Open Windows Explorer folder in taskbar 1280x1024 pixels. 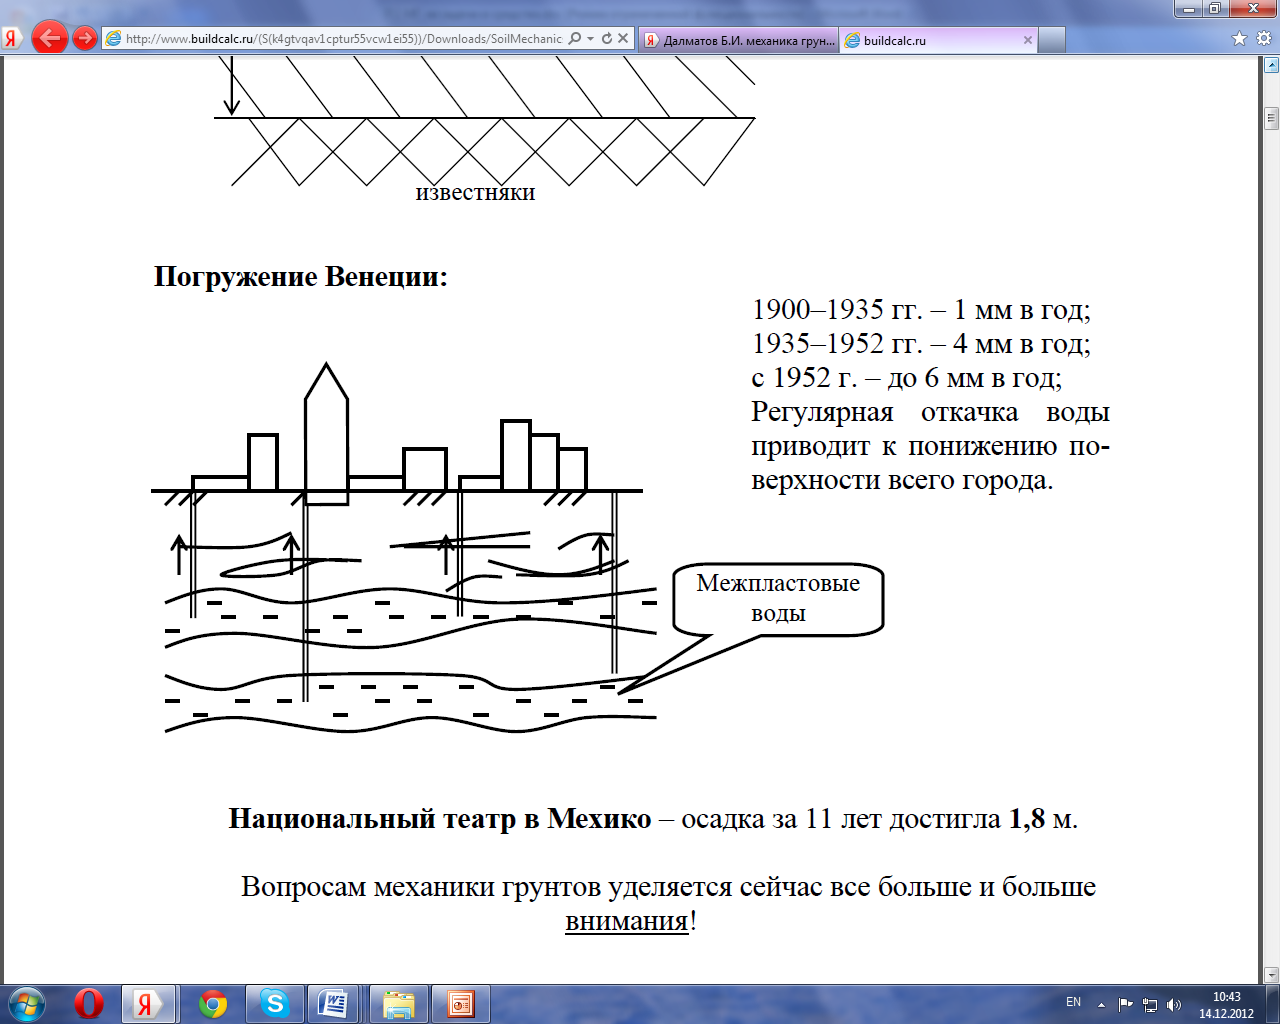tap(399, 1003)
